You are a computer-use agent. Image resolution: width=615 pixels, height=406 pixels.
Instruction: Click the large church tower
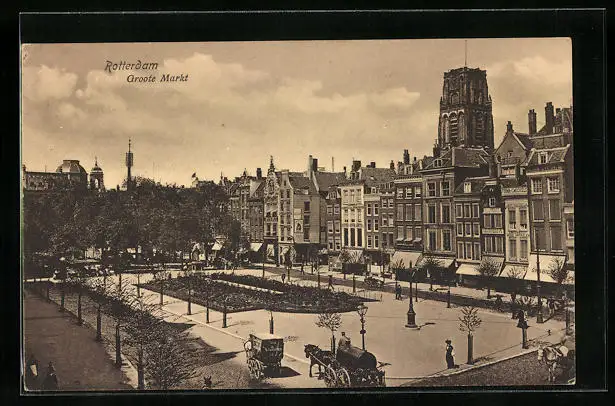pos(465,108)
